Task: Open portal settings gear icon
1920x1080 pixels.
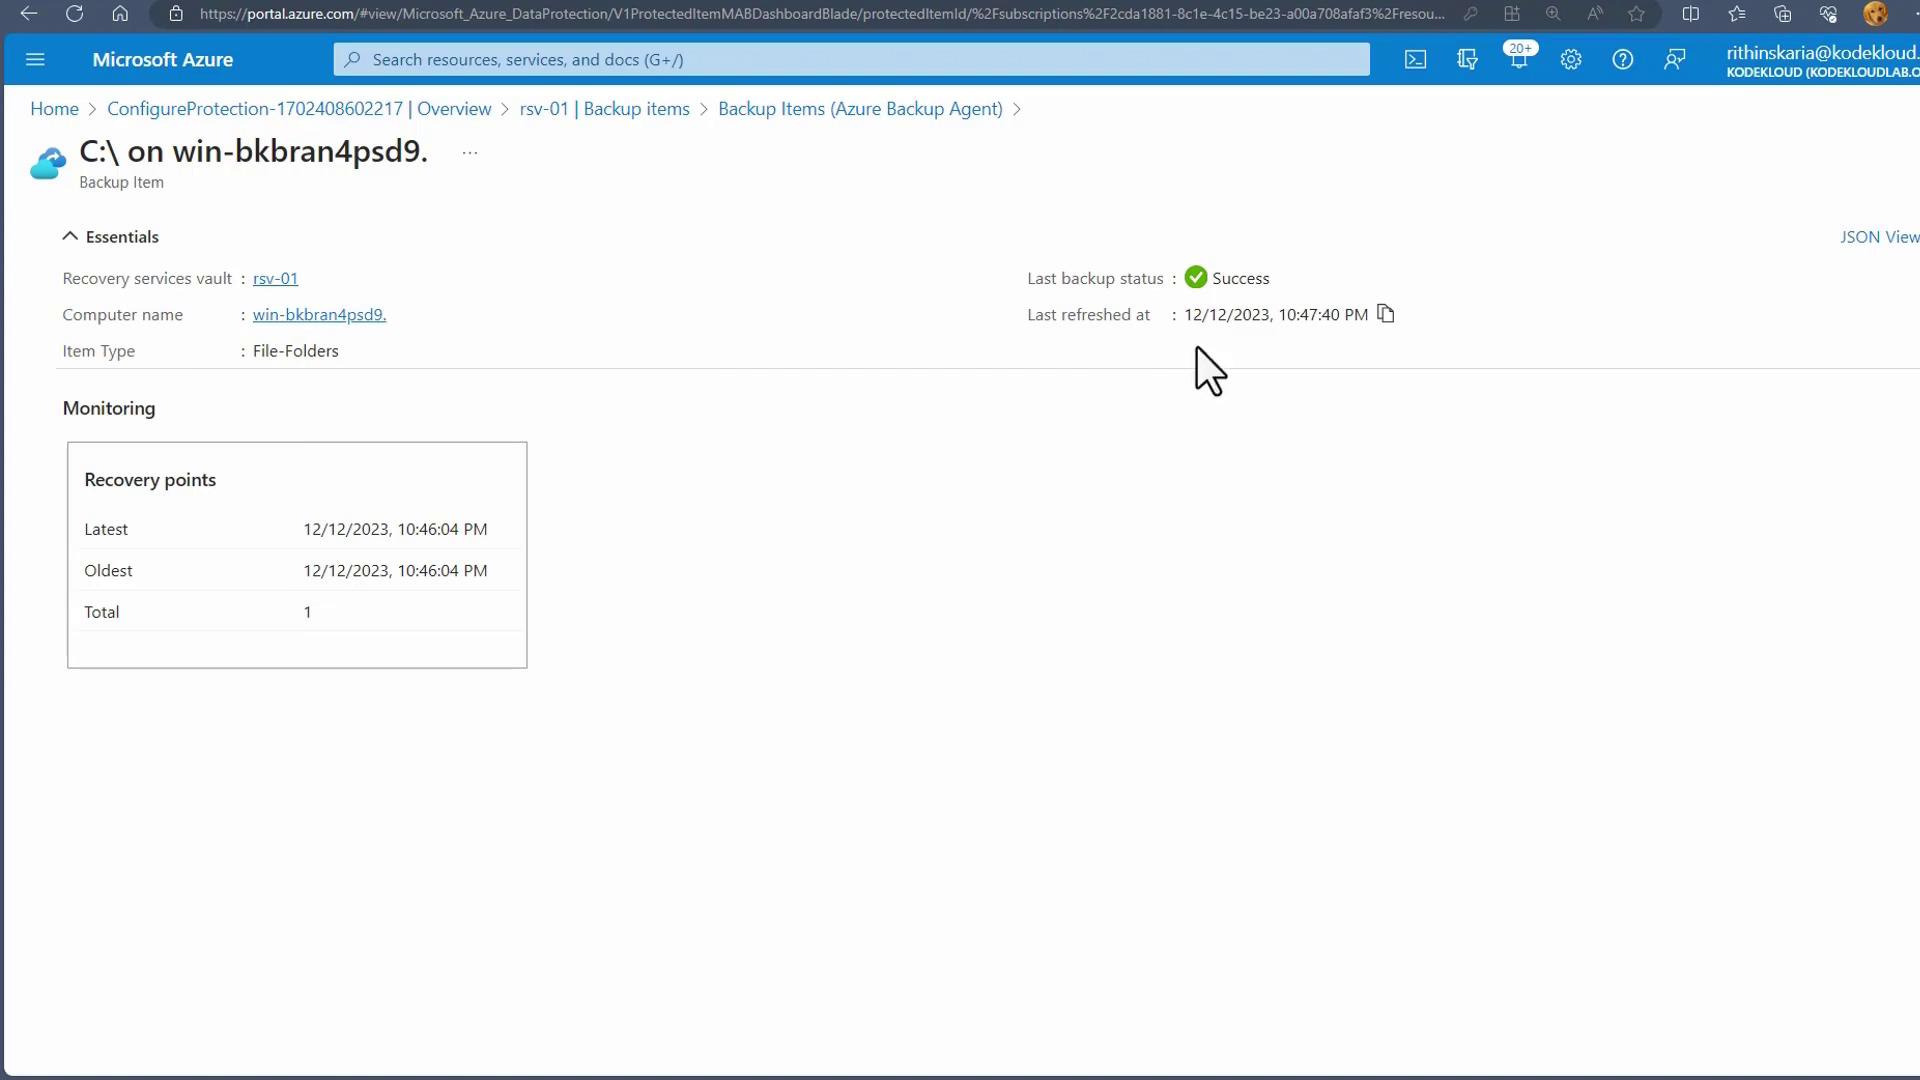Action: 1571,60
